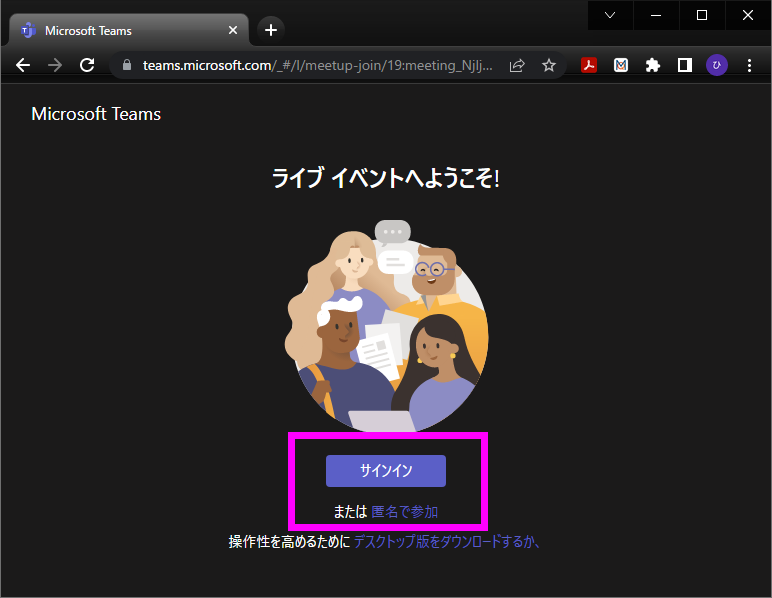Click the address bar URL field

[x=318, y=65]
